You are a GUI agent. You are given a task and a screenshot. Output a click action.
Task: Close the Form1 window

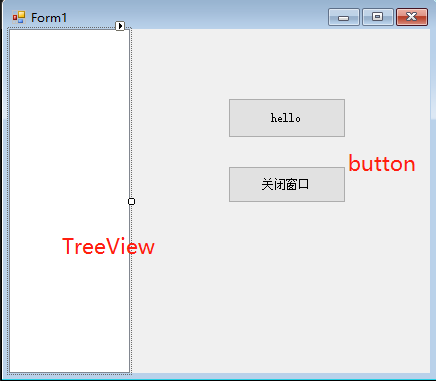pyautogui.click(x=412, y=17)
